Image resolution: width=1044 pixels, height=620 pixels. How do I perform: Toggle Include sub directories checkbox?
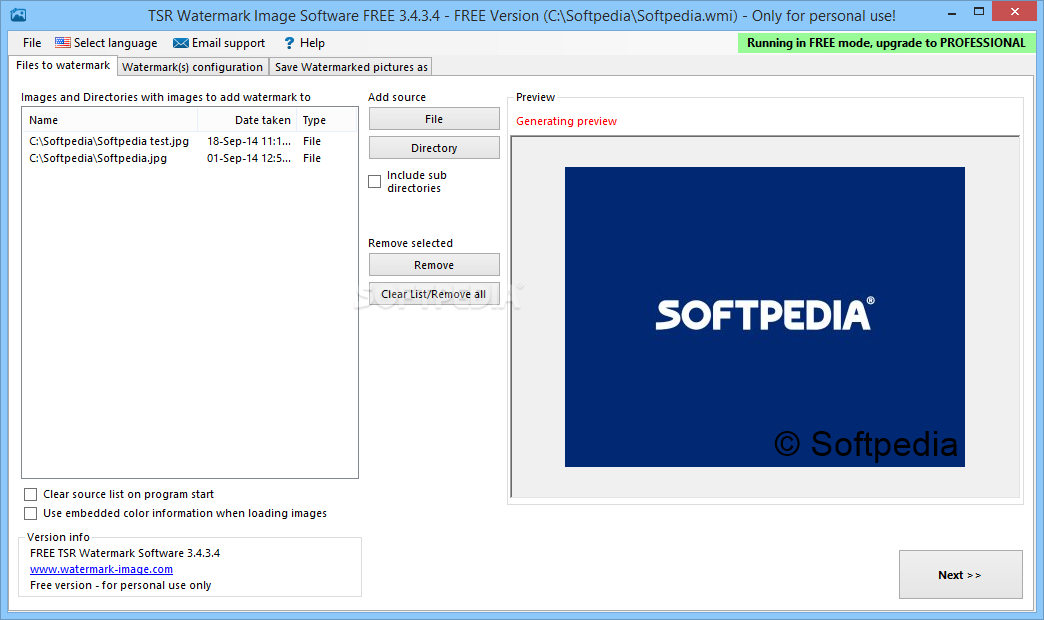[x=375, y=181]
